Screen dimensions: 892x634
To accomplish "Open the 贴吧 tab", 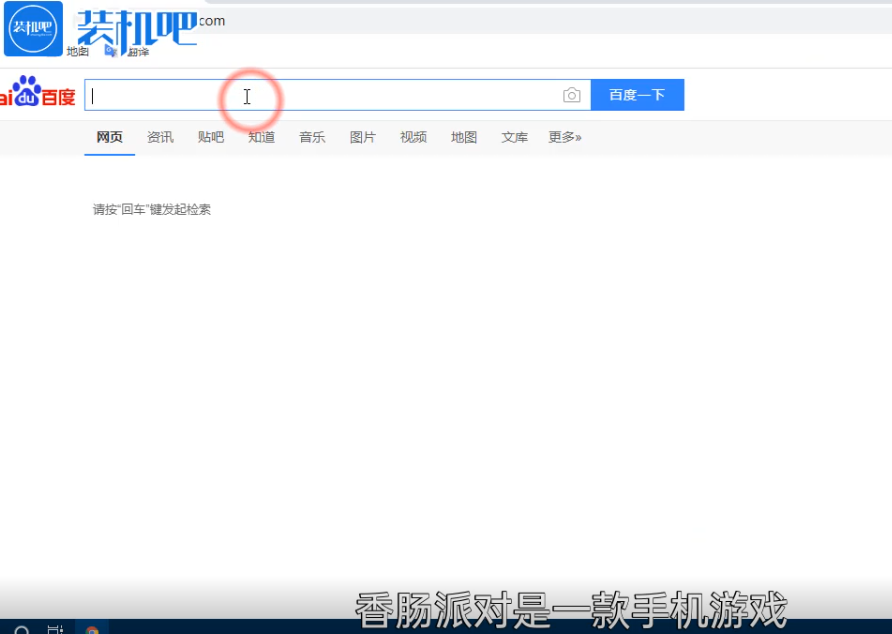I will coord(211,137).
